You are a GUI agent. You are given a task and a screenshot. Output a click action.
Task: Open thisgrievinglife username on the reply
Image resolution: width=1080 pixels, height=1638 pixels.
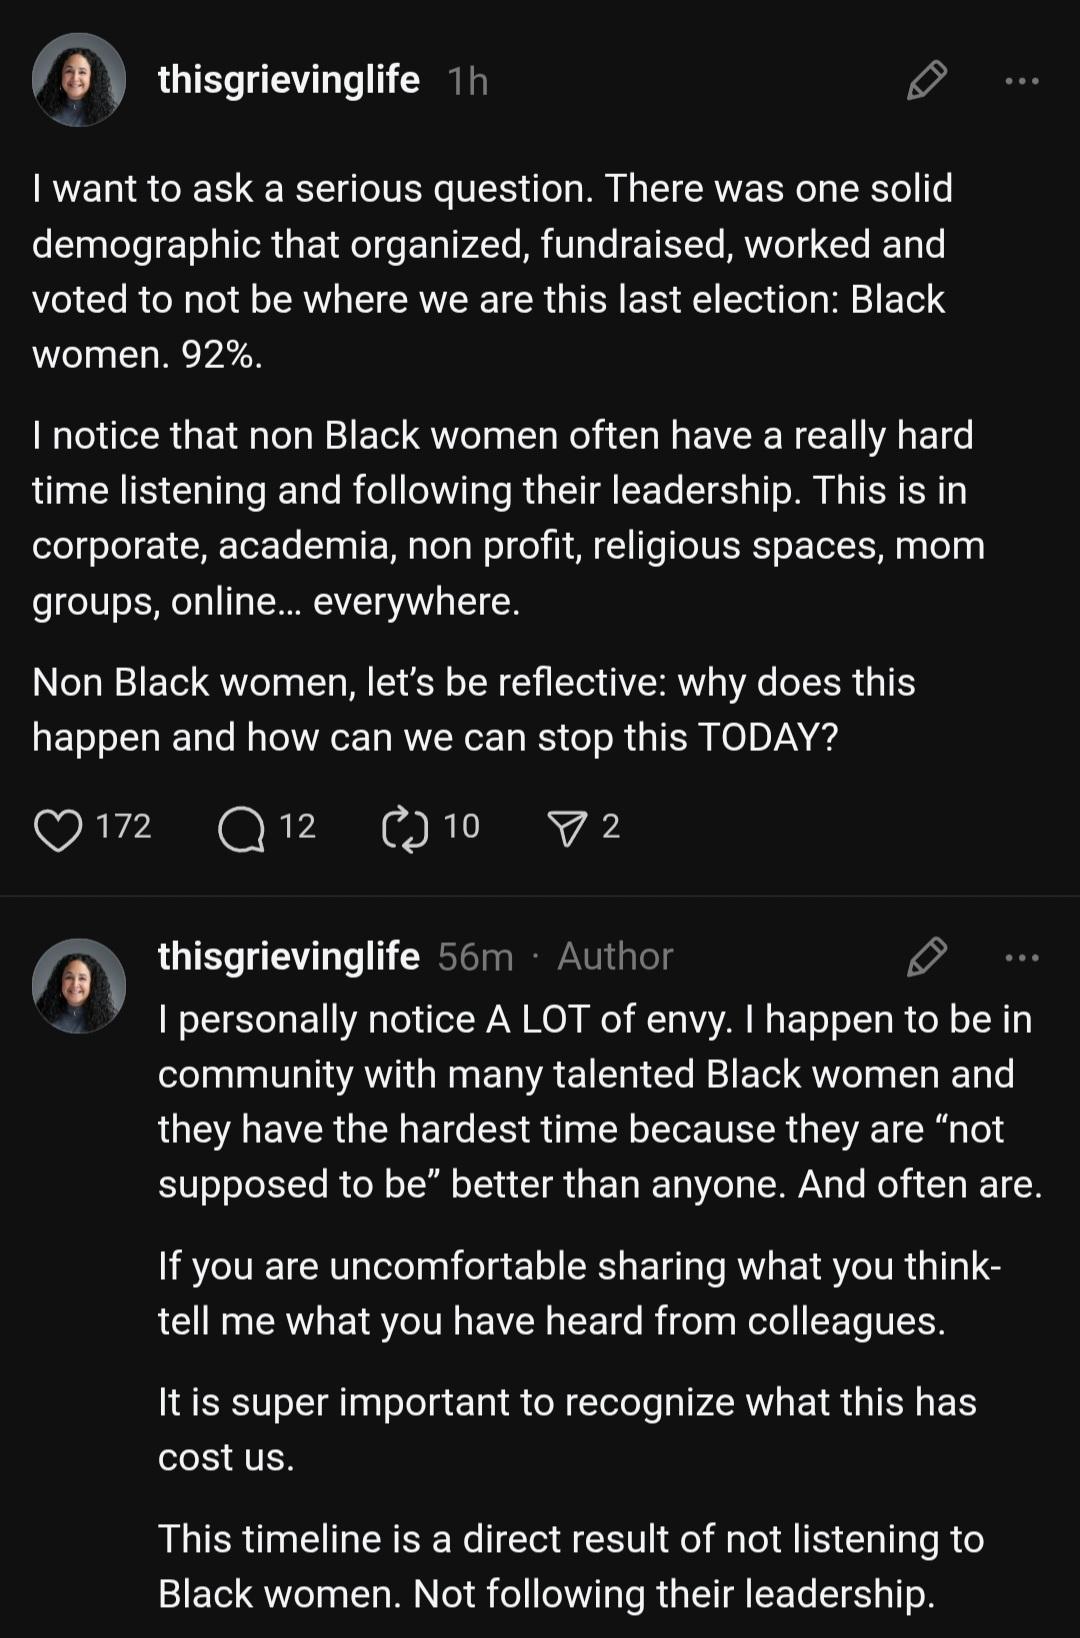[x=289, y=957]
